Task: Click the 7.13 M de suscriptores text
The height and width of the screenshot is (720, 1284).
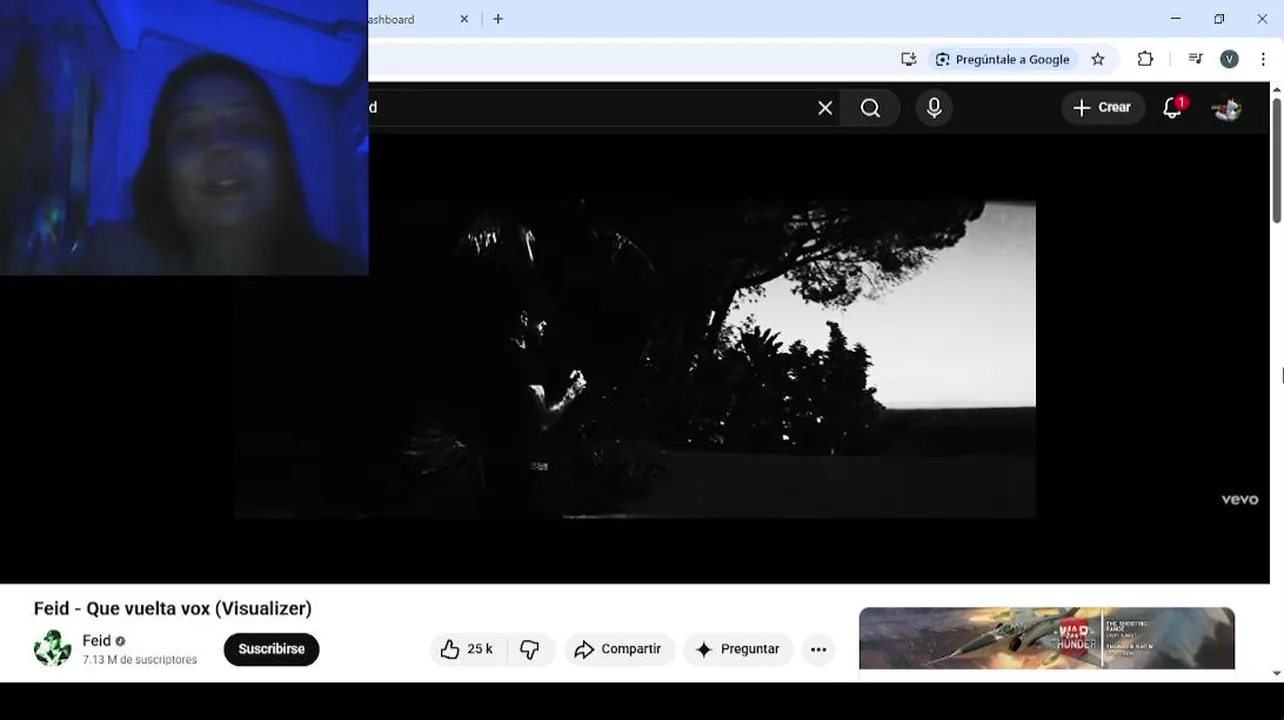Action: 140,660
